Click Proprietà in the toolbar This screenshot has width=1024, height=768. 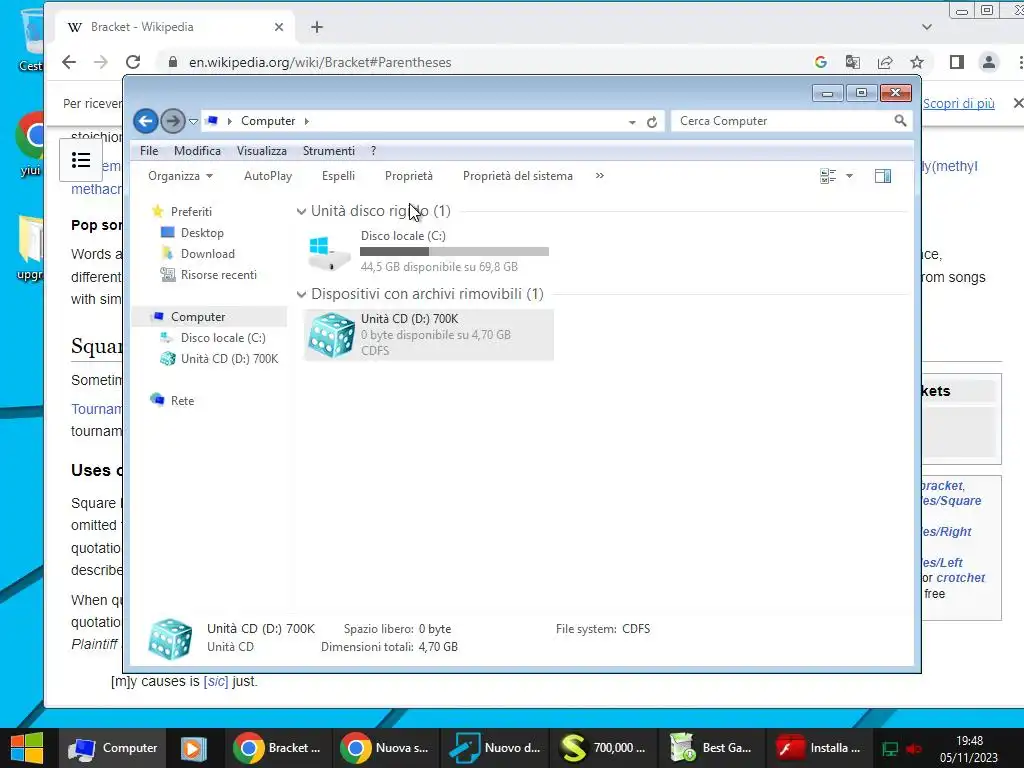[x=409, y=176]
